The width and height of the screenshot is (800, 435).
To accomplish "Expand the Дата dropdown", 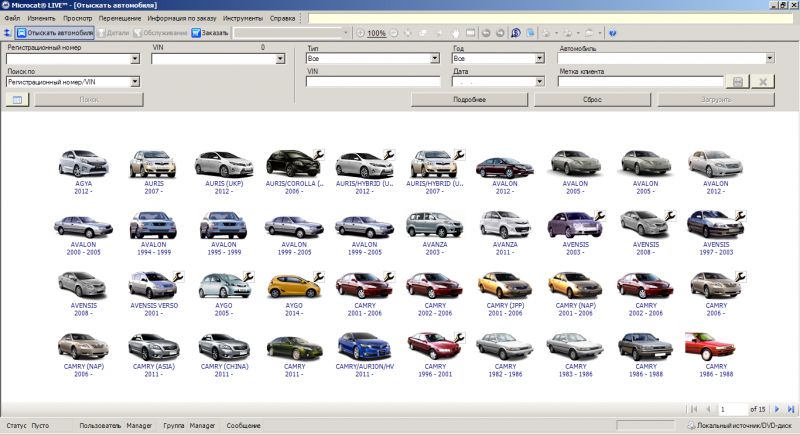I will point(540,82).
